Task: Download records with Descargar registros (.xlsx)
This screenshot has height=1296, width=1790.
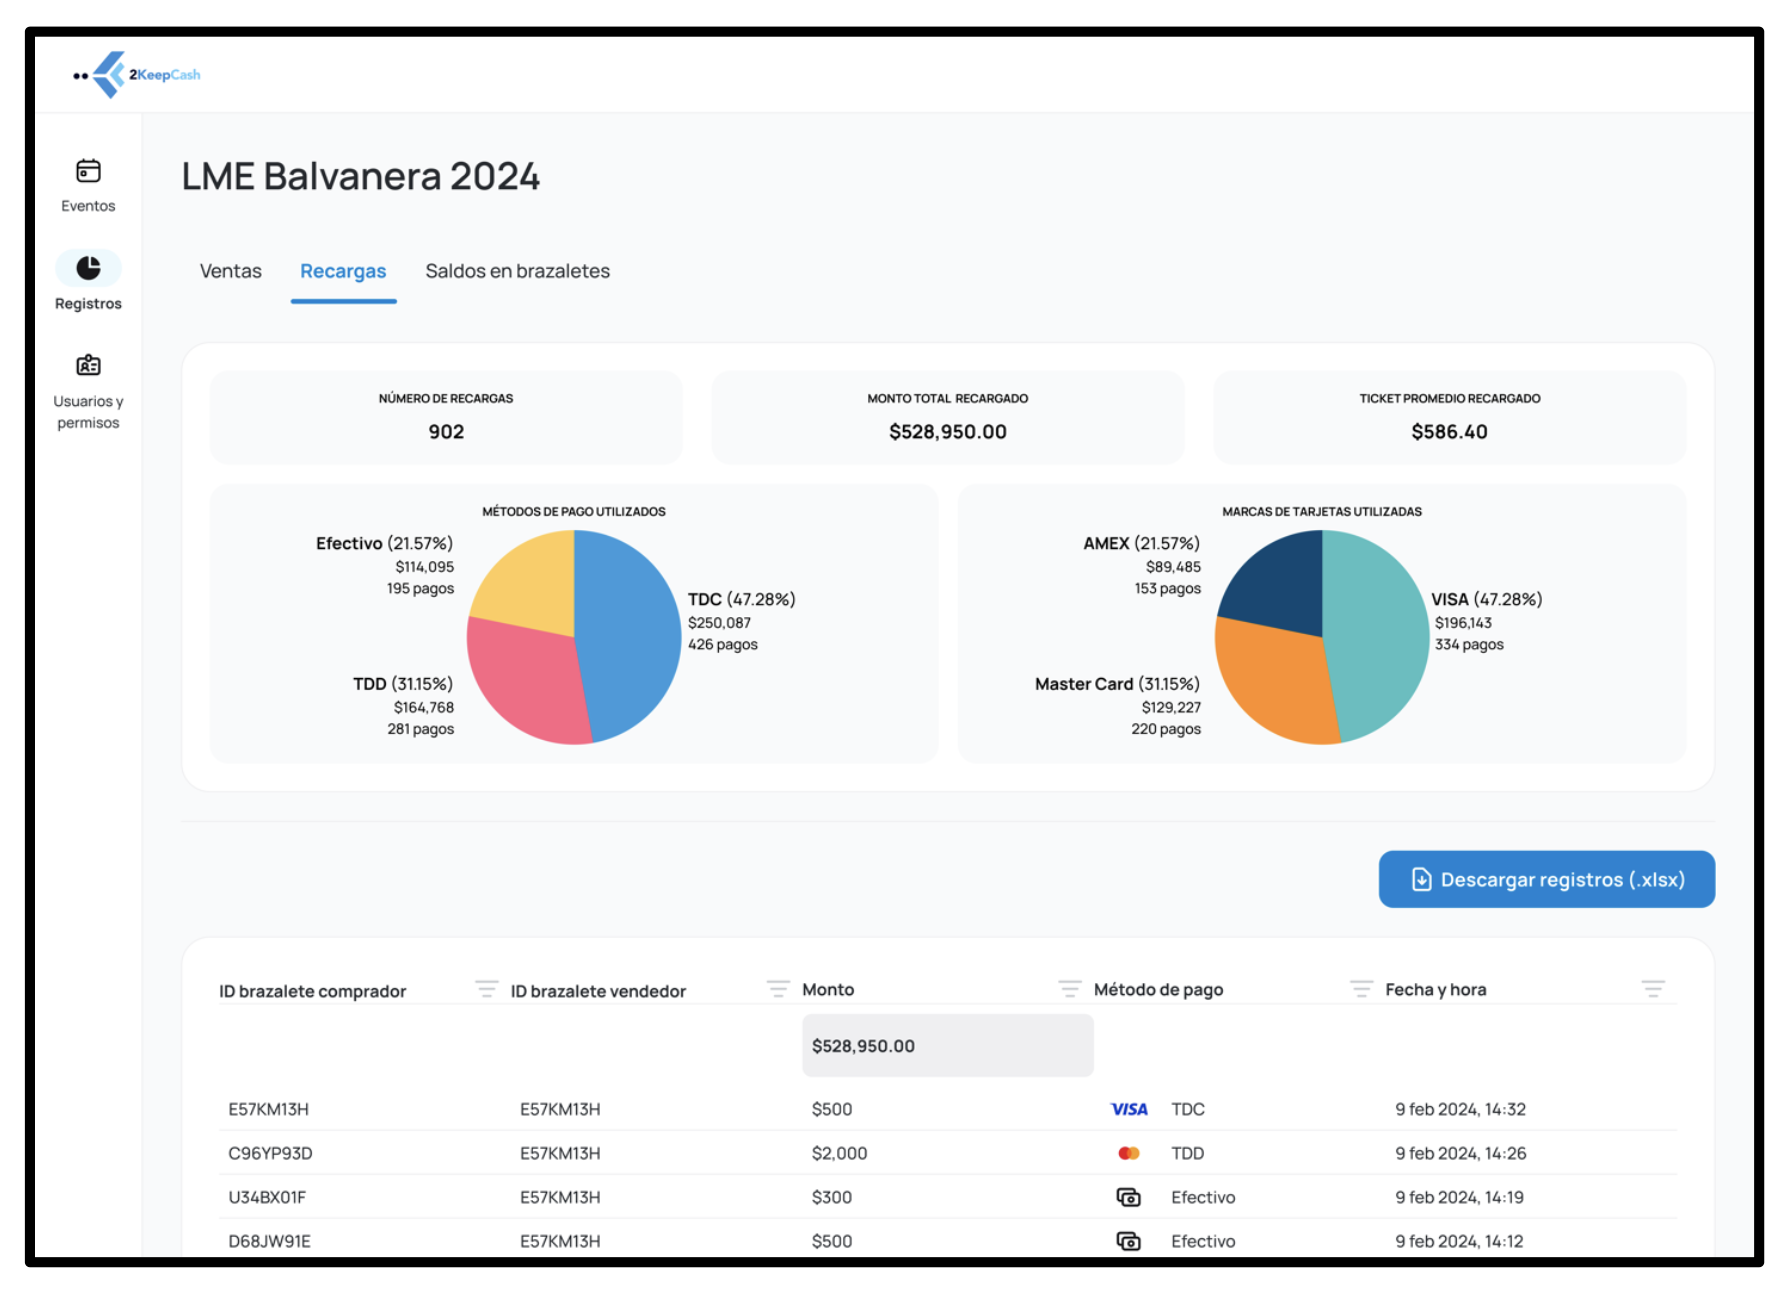Action: click(x=1547, y=879)
